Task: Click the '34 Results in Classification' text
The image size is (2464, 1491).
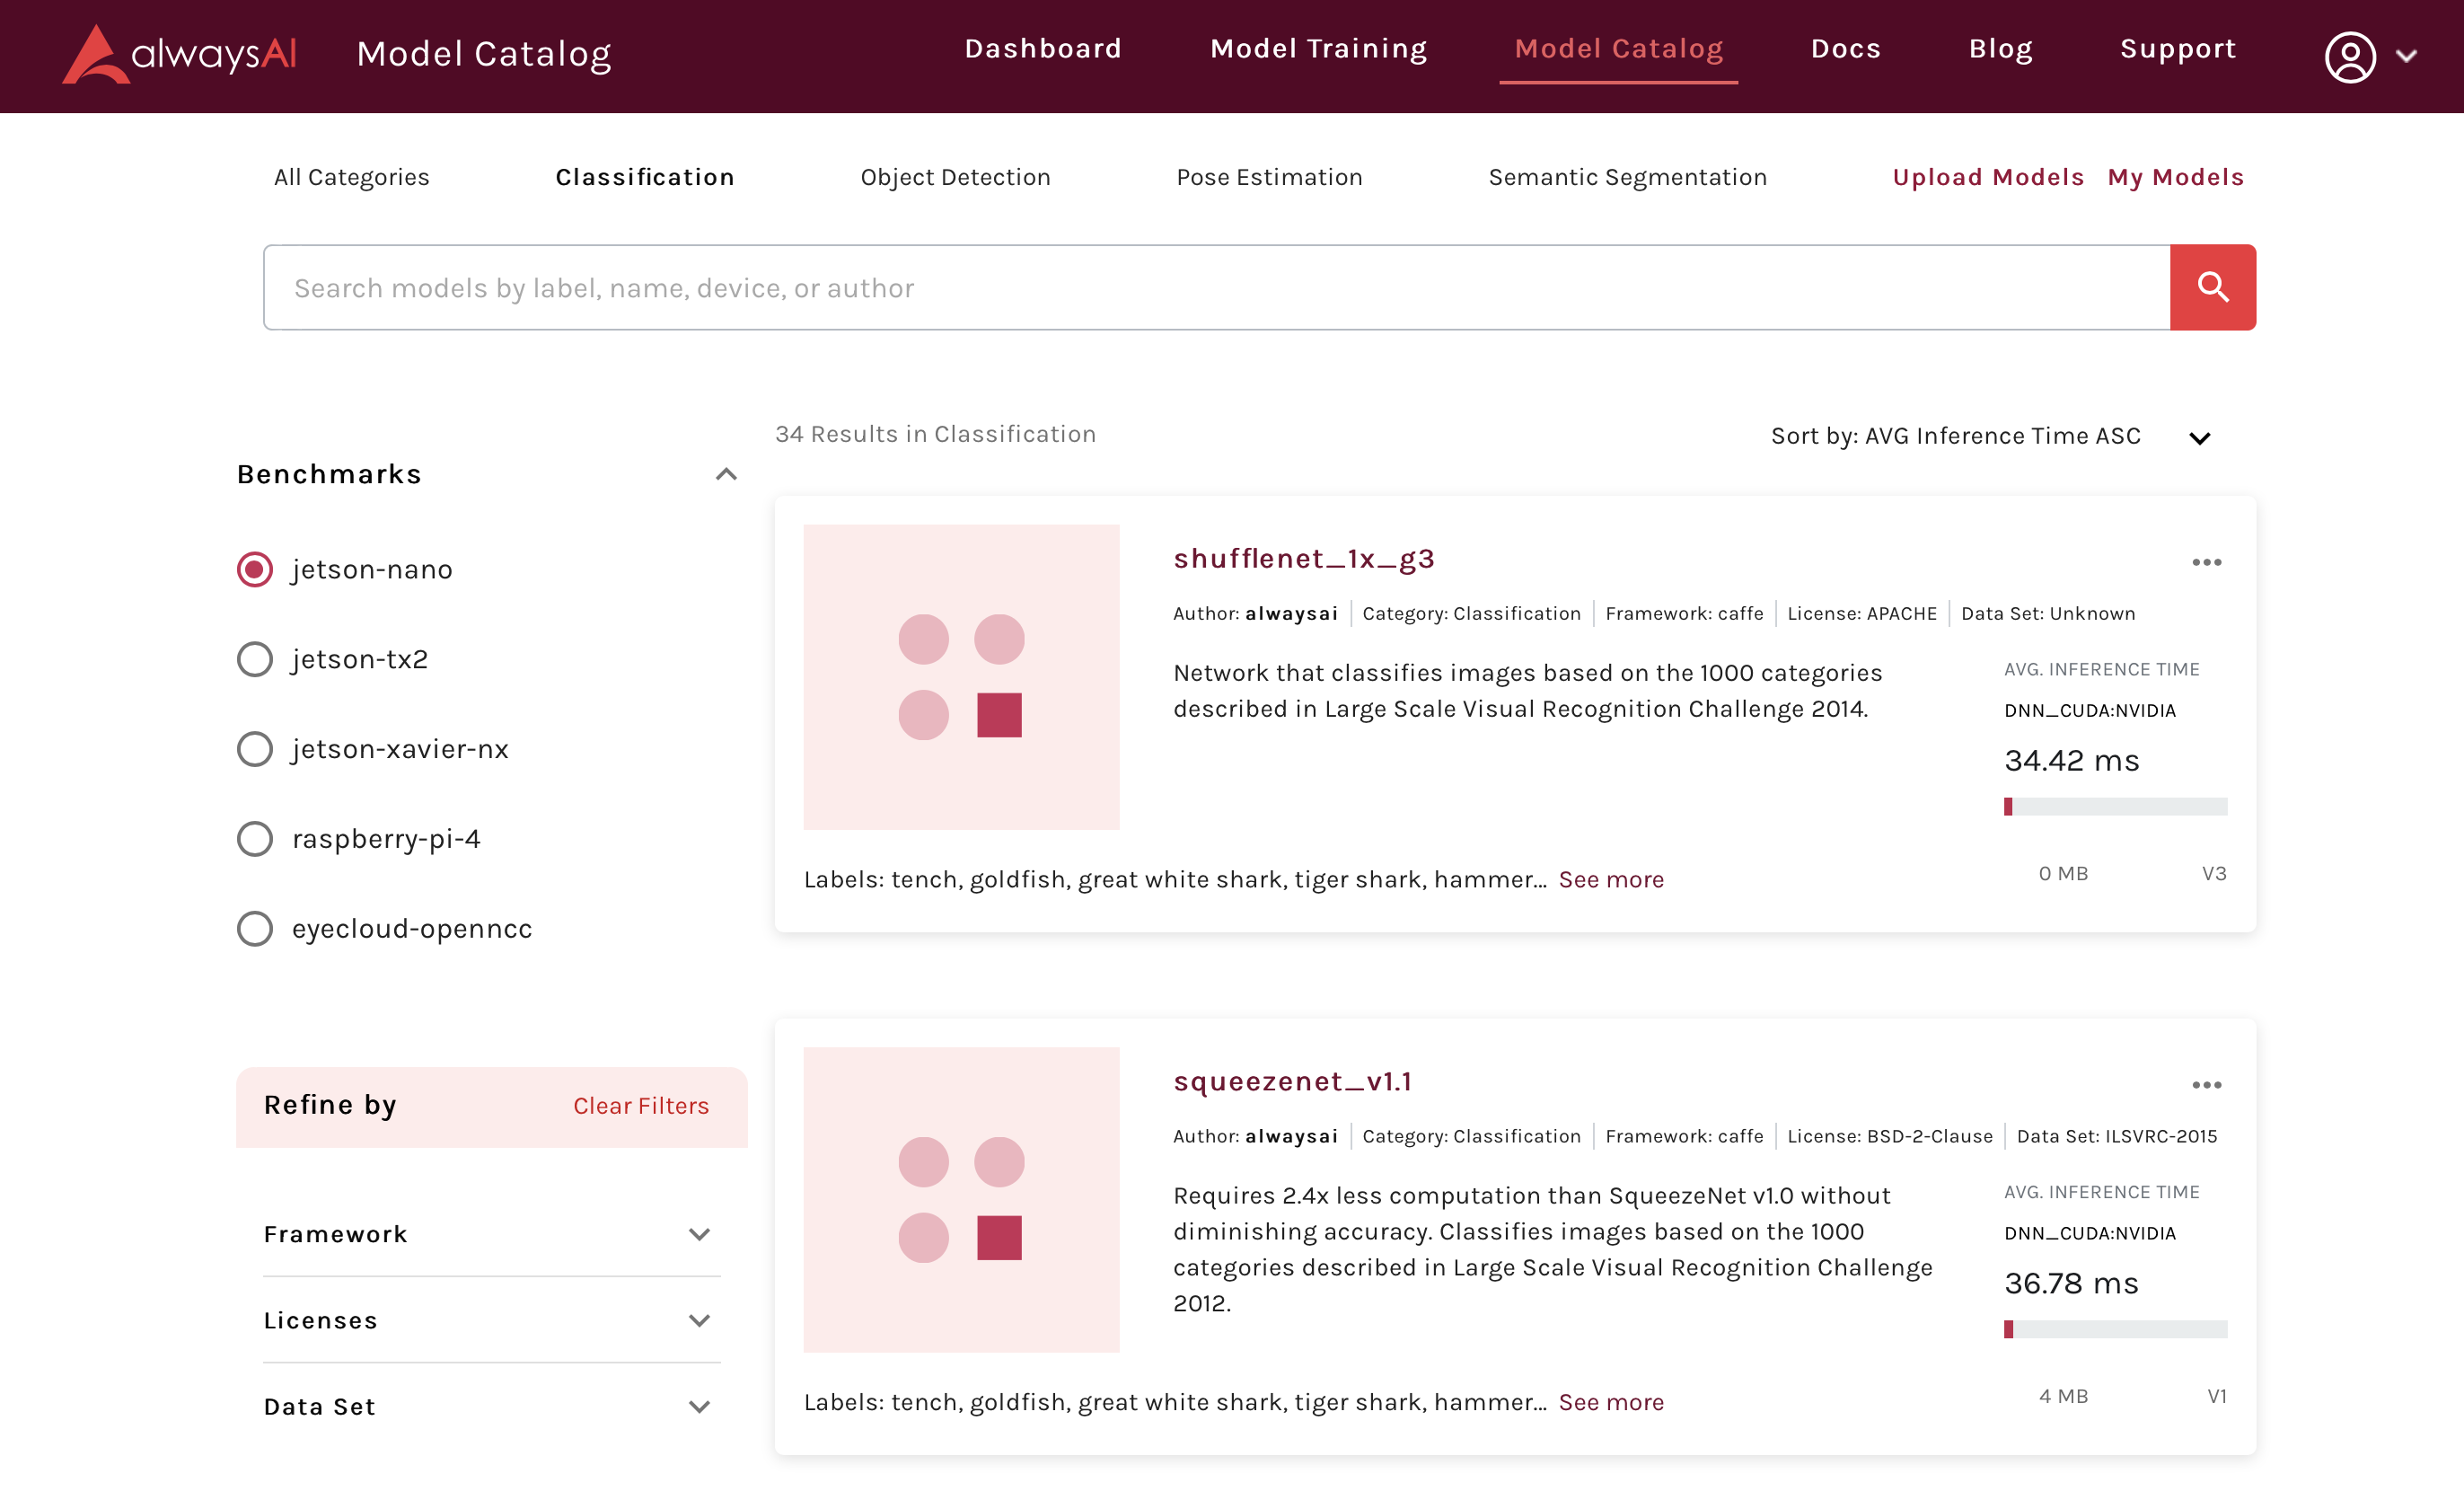Action: 935,434
